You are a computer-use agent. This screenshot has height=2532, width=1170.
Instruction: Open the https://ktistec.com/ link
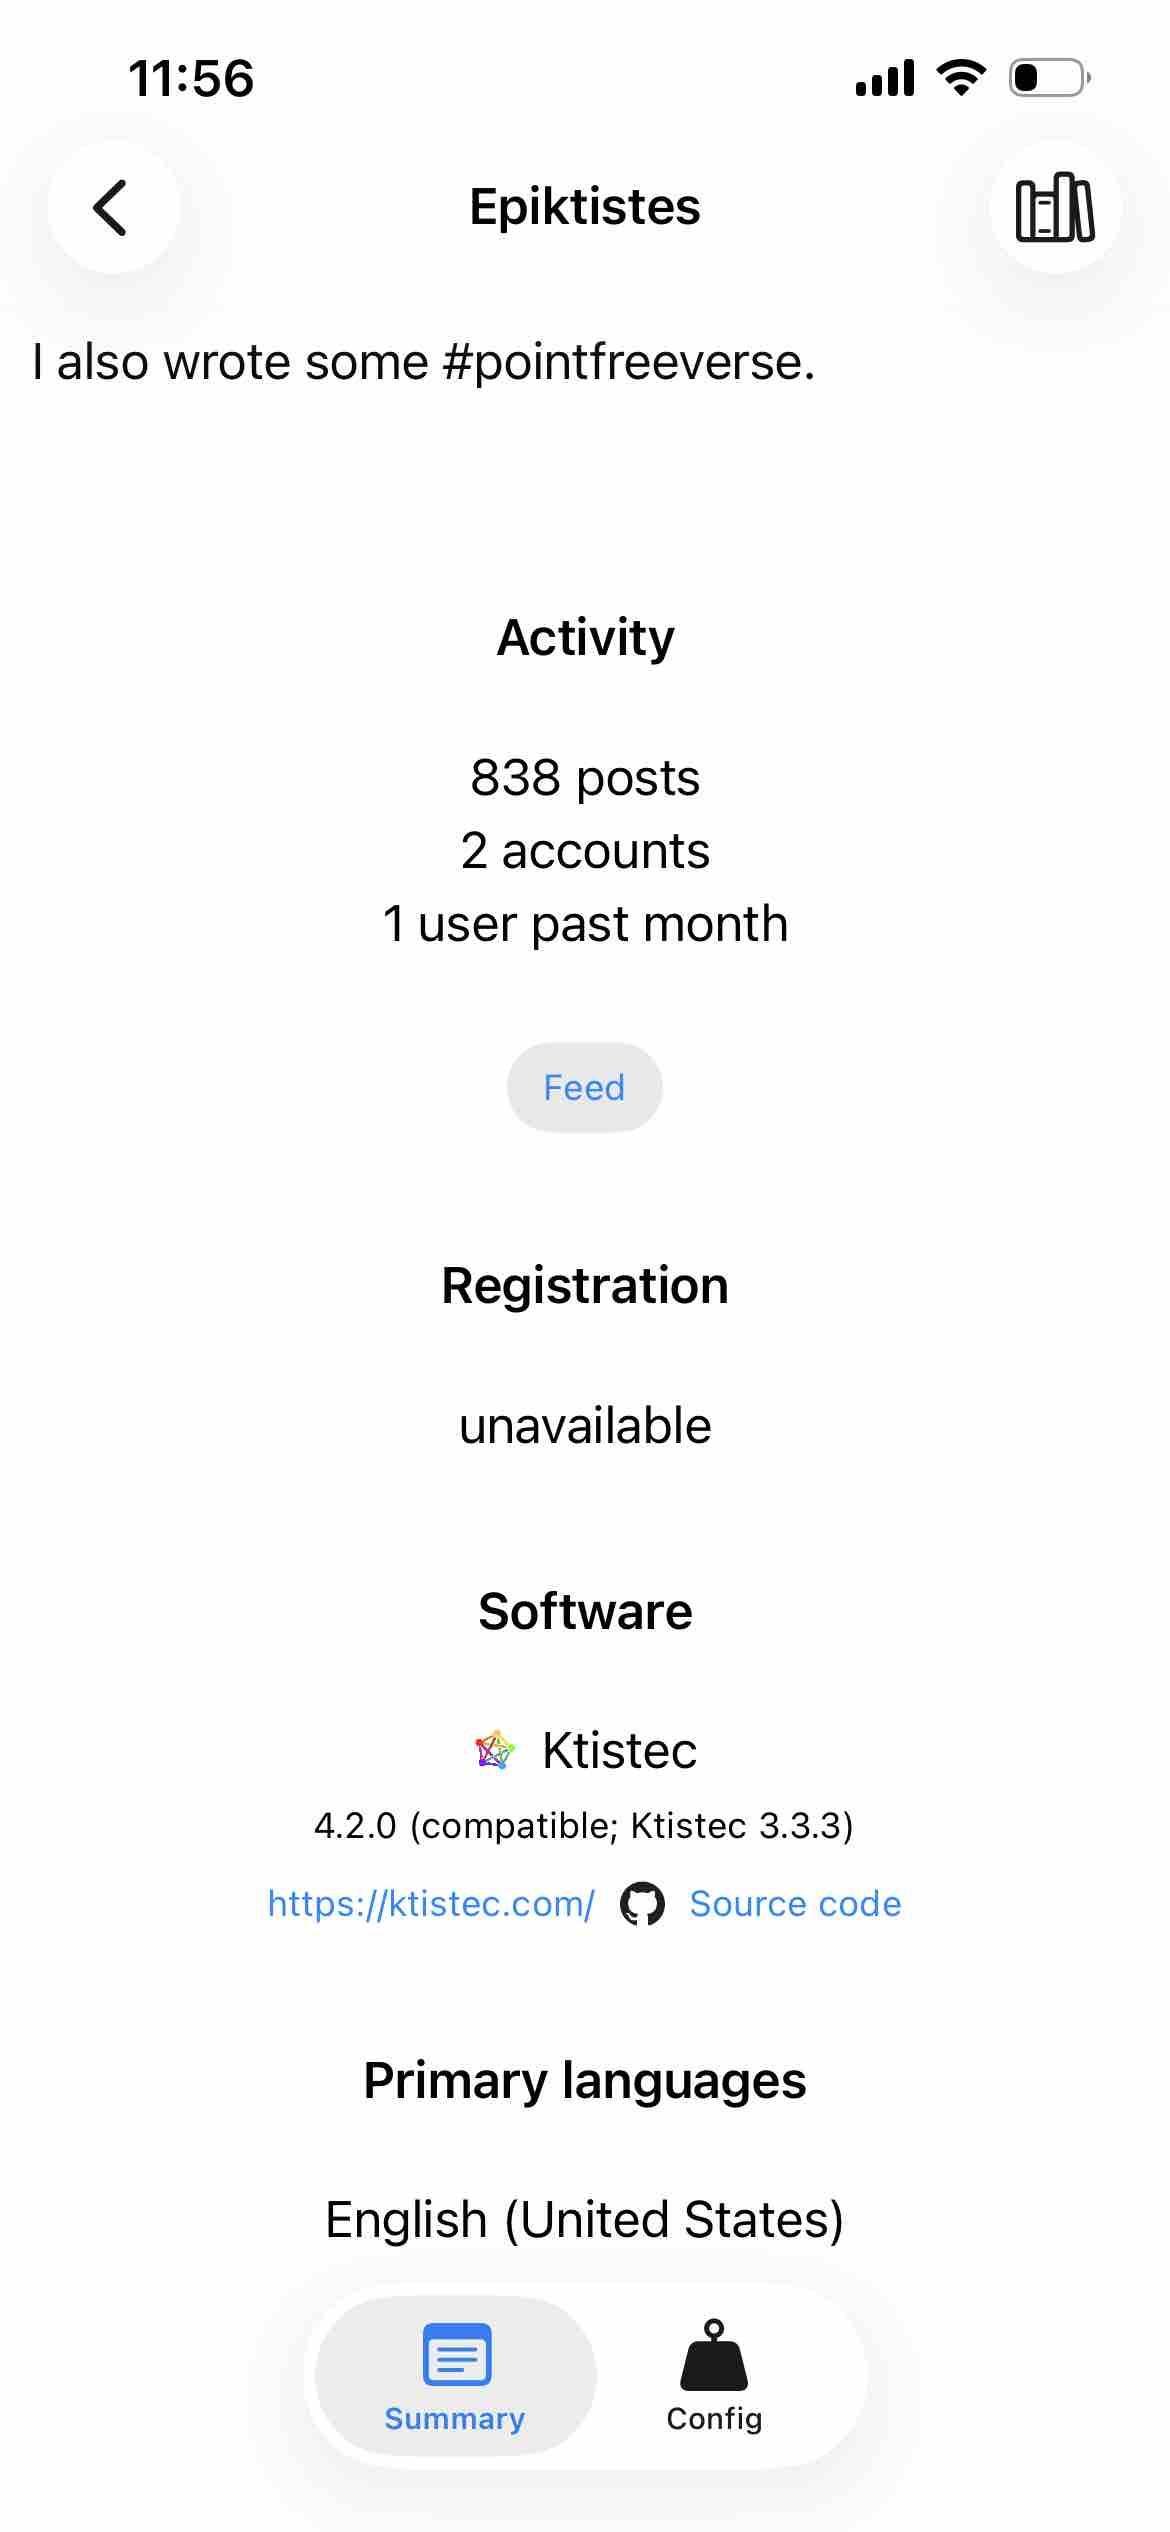[x=431, y=1903]
